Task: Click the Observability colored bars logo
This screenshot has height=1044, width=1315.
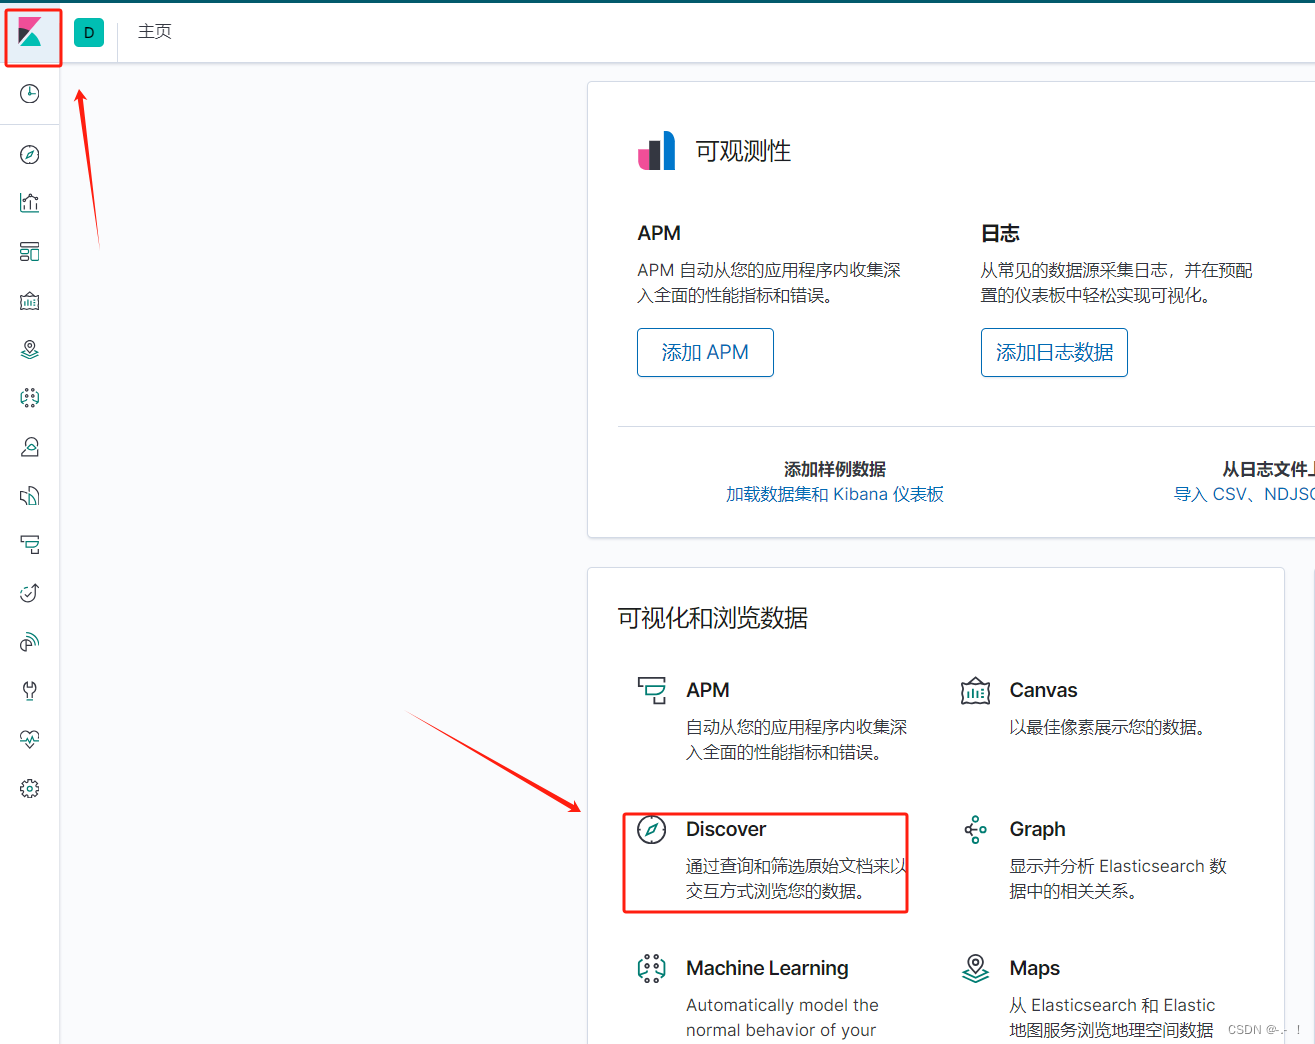Action: point(657,151)
